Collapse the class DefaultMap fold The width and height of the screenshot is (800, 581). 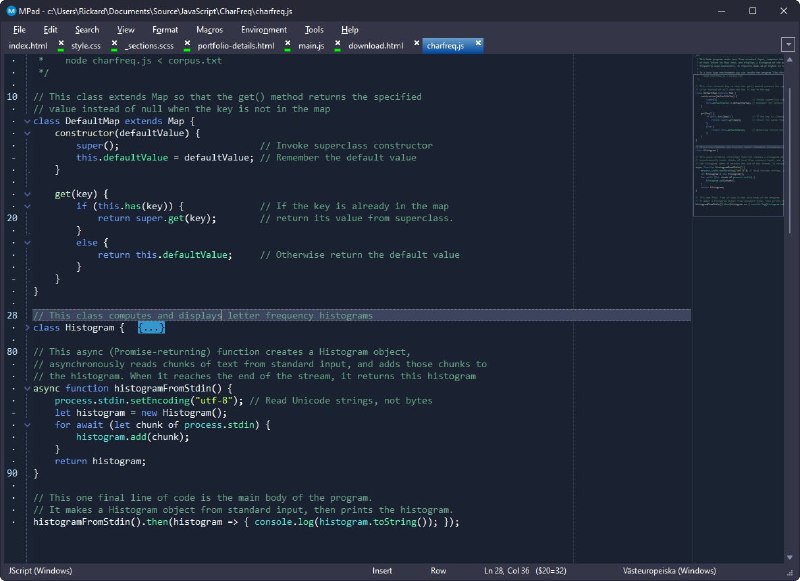point(28,121)
